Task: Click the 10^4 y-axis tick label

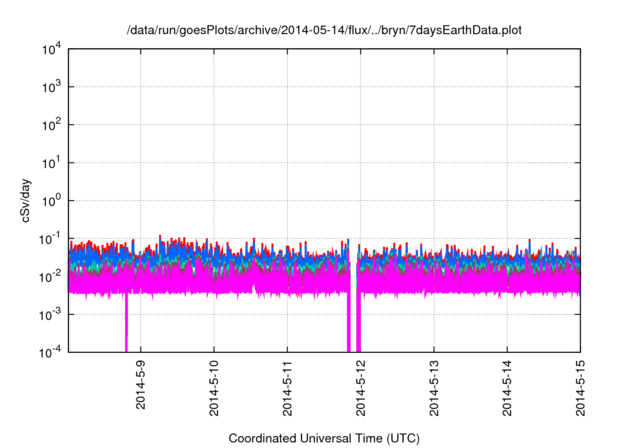Action: pos(51,49)
